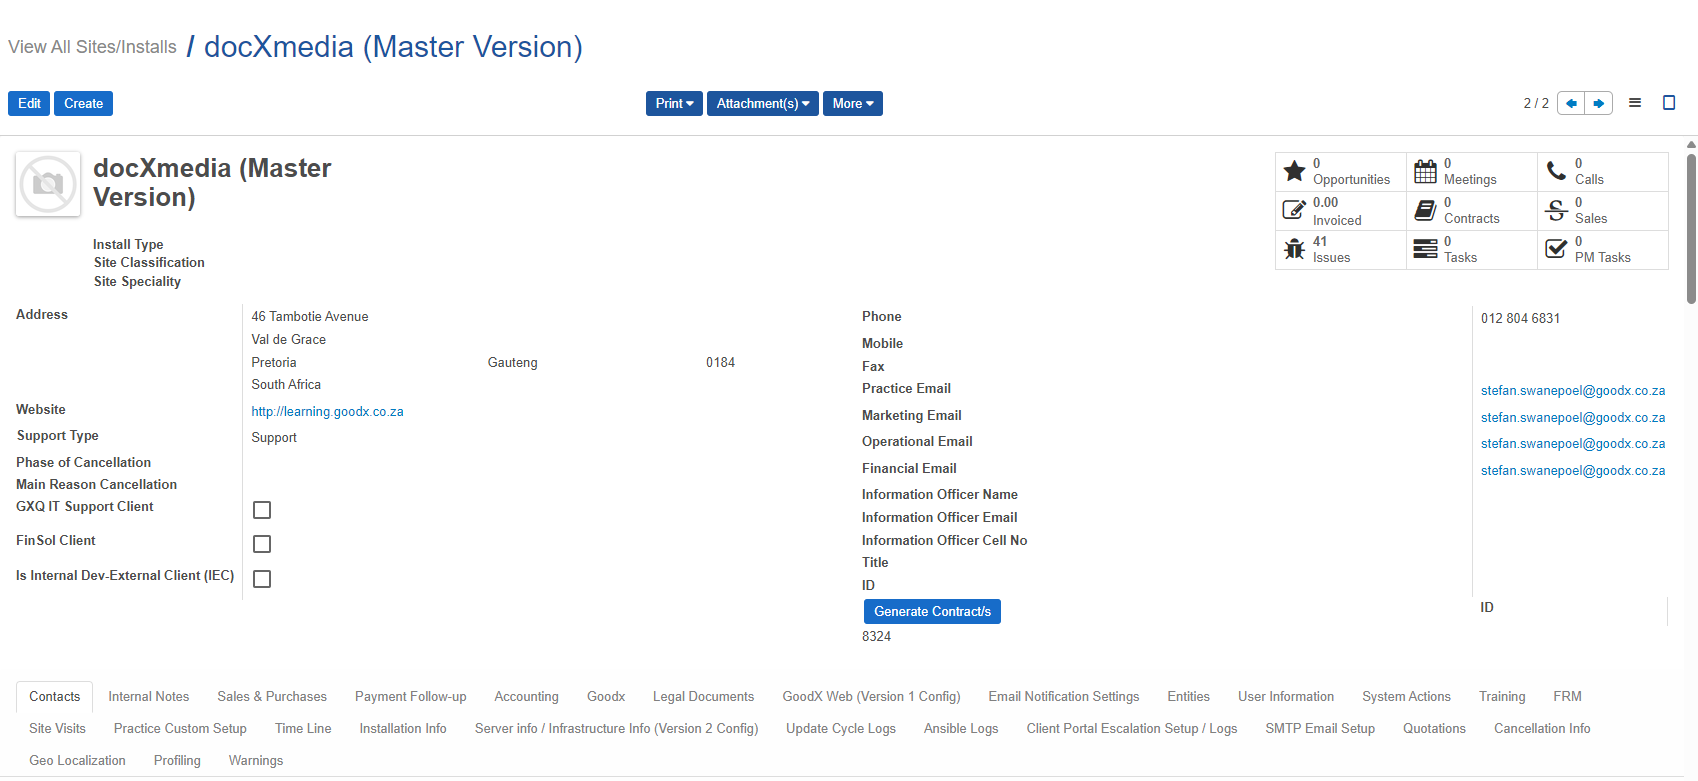Switch to form view icon
1698x781 pixels.
pos(1669,103)
